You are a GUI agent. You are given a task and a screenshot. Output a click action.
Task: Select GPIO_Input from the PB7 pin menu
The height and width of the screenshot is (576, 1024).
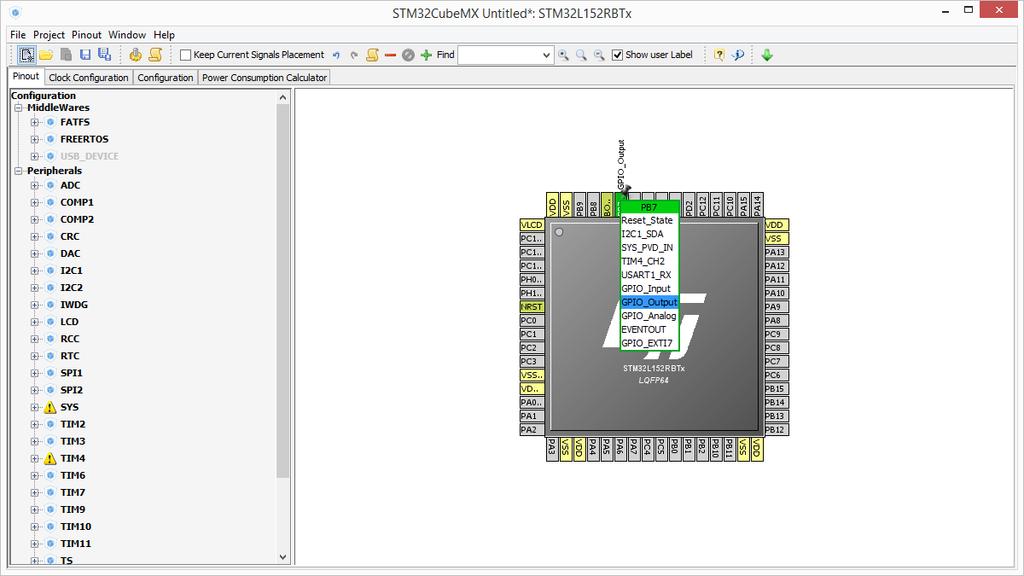pyautogui.click(x=649, y=289)
